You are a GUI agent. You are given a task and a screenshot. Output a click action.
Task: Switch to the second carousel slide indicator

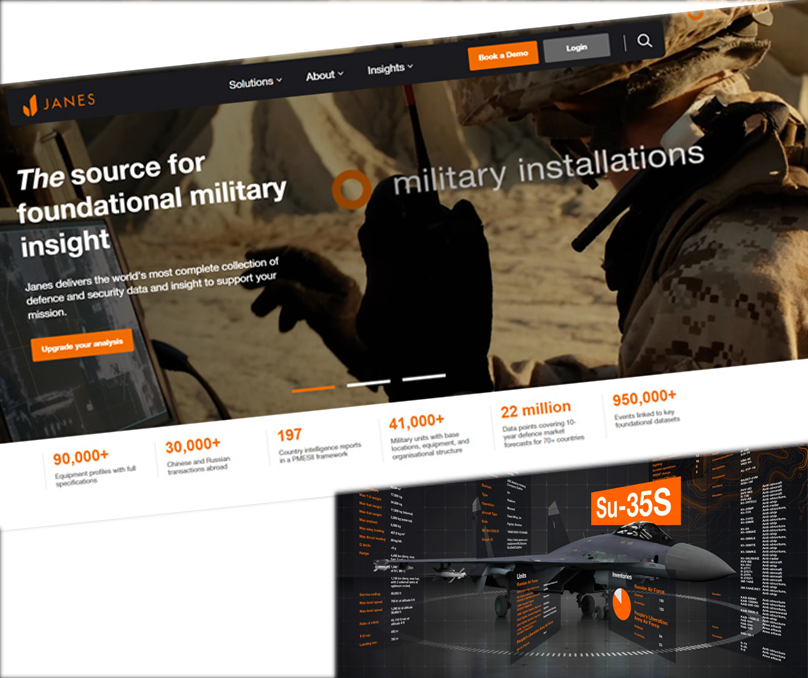[368, 382]
